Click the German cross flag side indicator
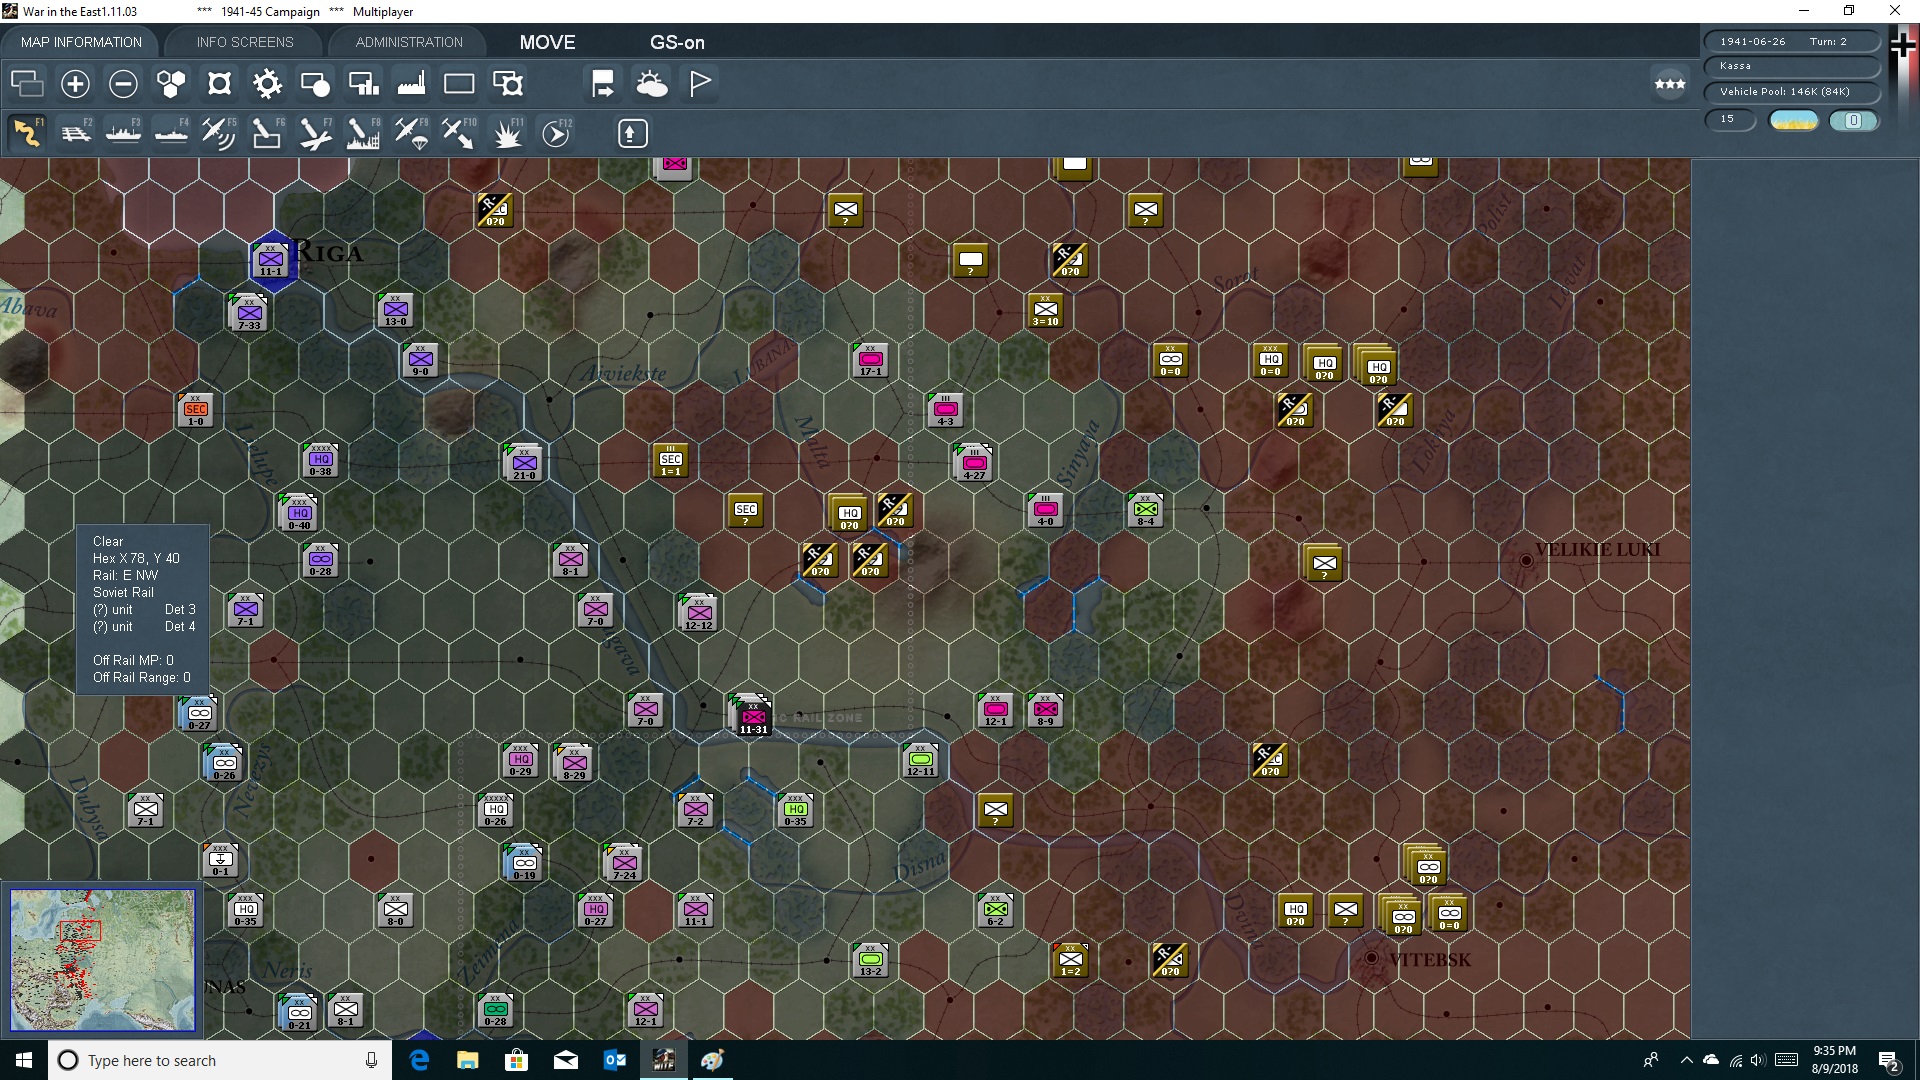This screenshot has width=1920, height=1080. point(1902,45)
